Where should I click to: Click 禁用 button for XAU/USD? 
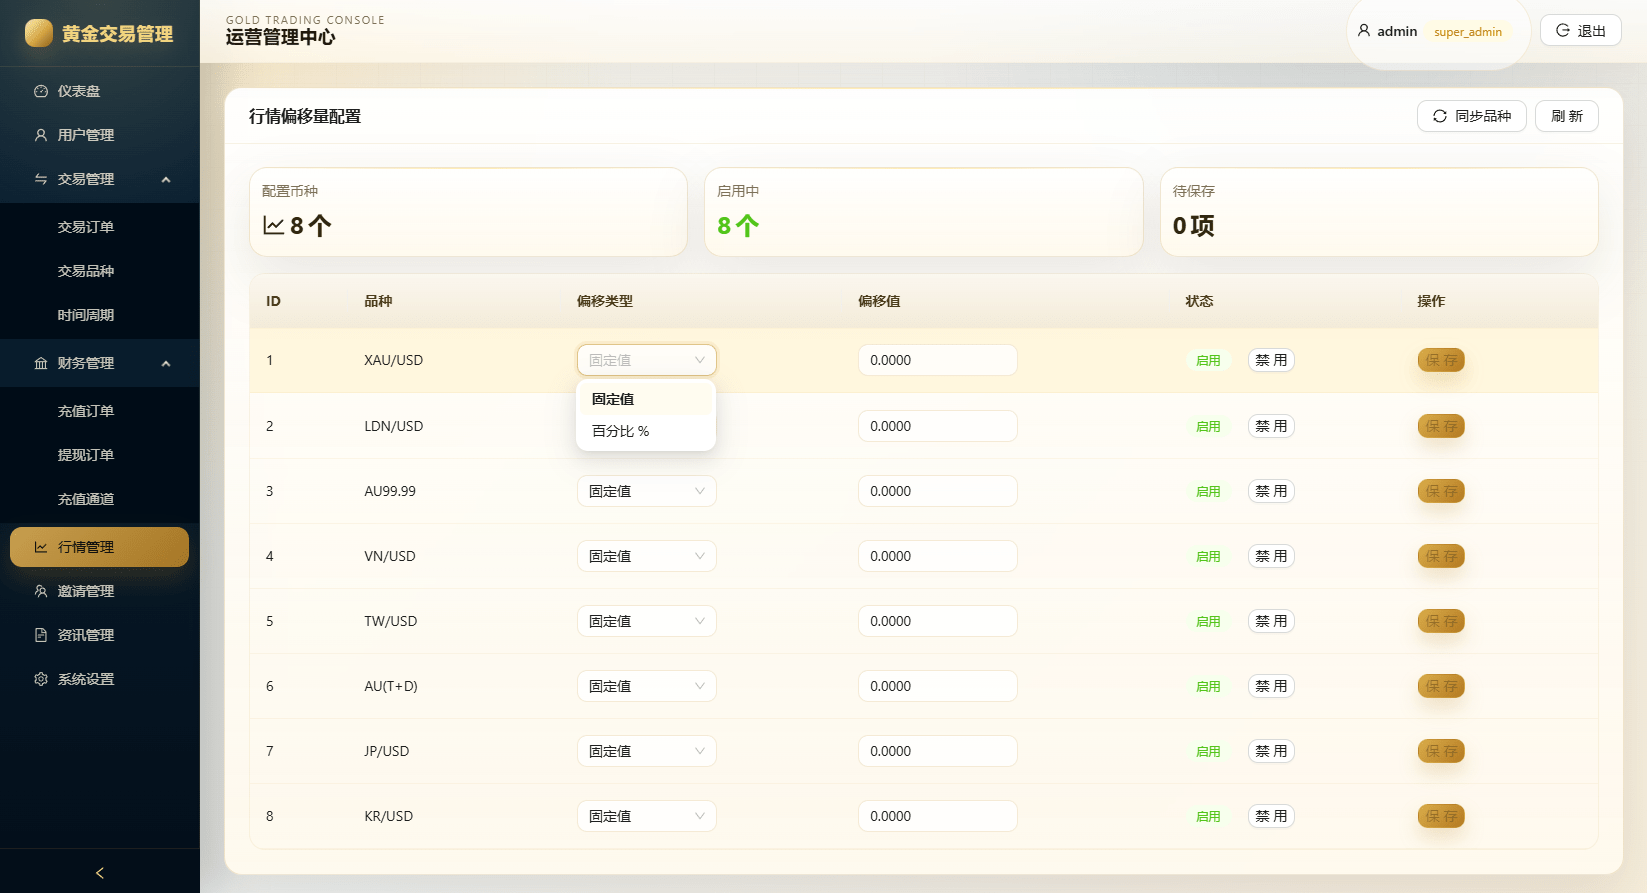(x=1271, y=360)
